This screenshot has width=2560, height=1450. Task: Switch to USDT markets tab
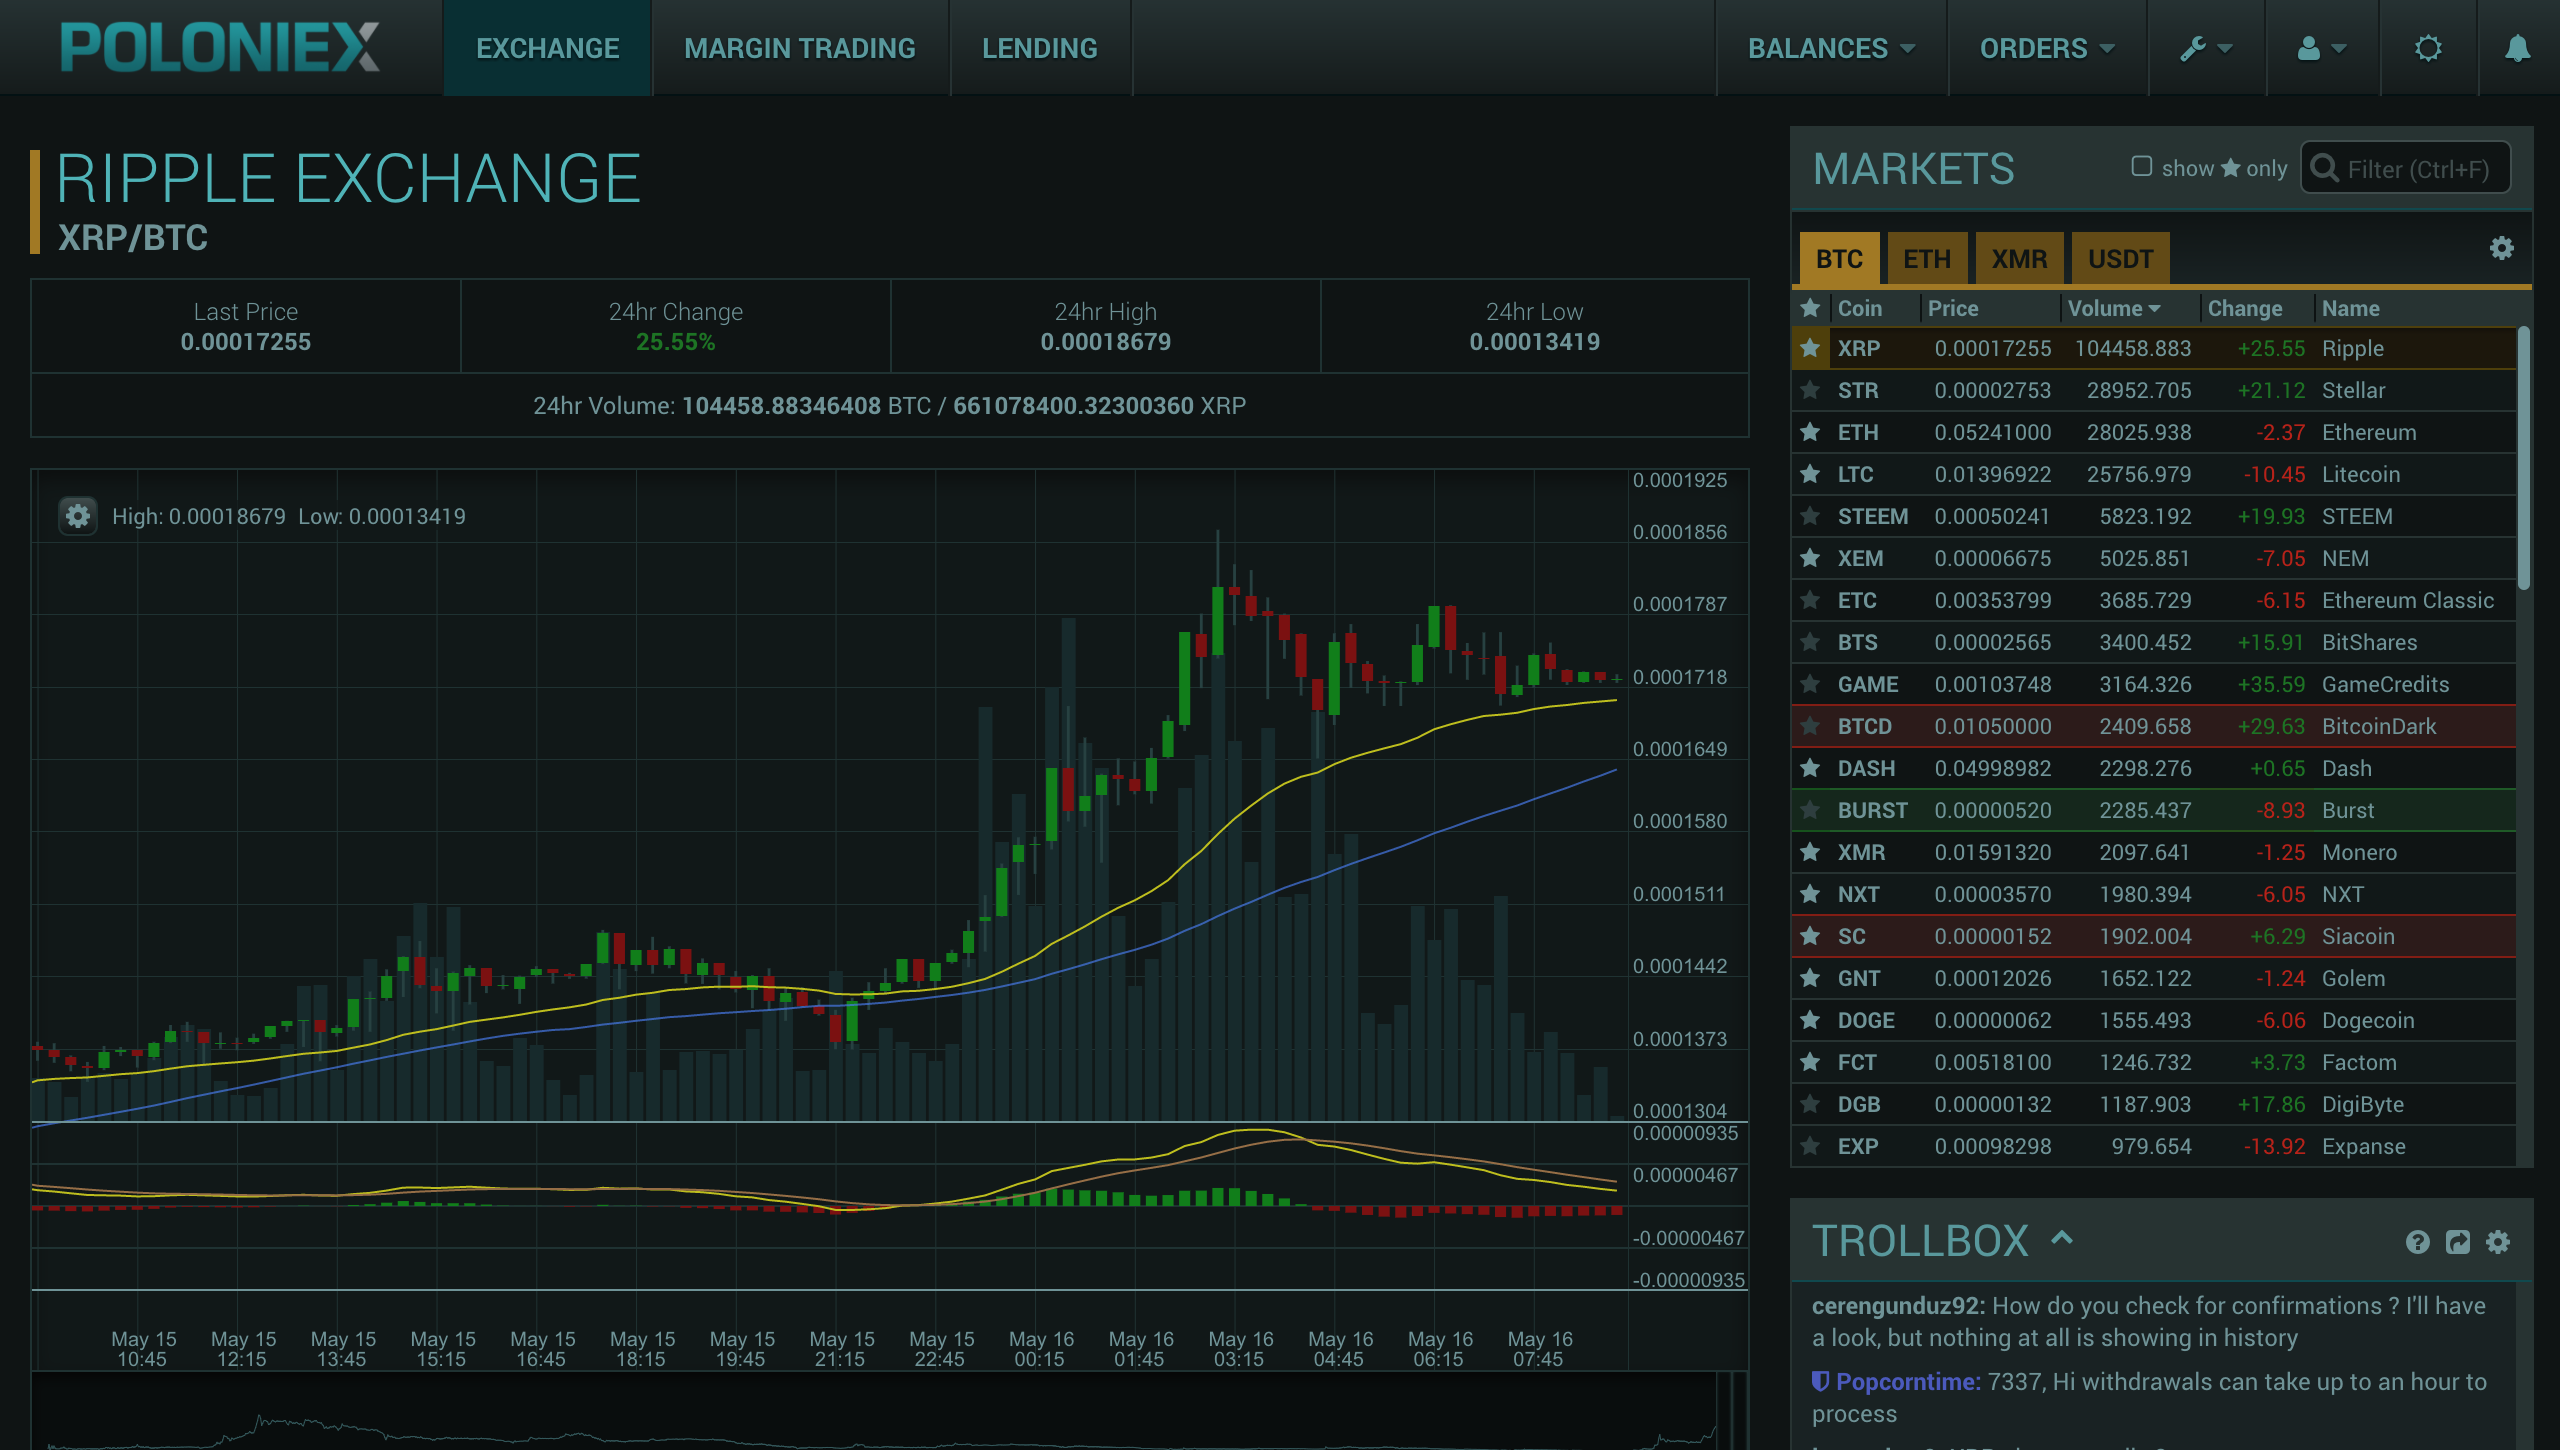[x=2120, y=259]
